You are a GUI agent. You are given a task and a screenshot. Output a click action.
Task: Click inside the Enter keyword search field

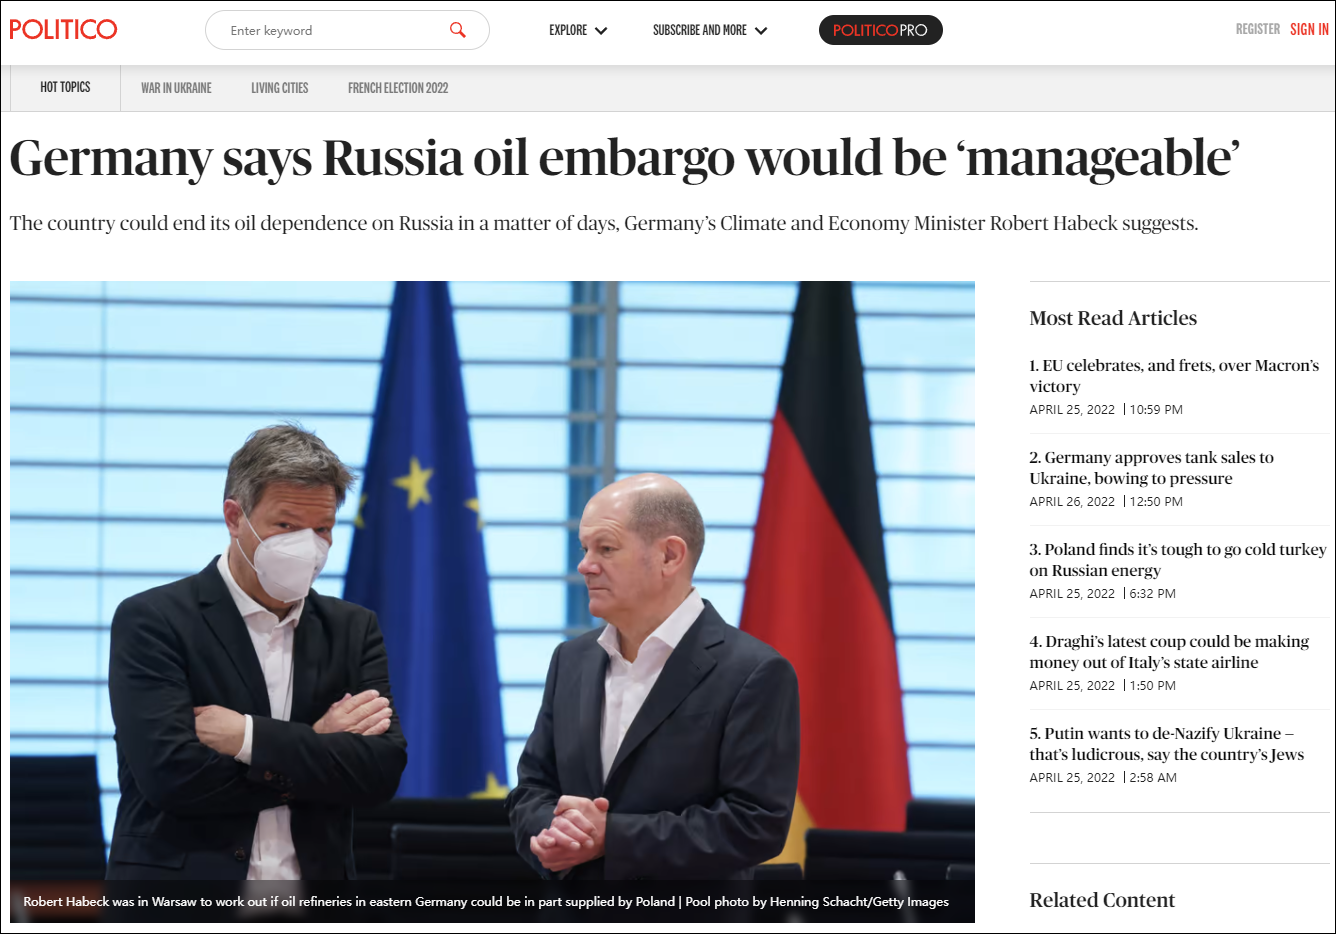[335, 30]
